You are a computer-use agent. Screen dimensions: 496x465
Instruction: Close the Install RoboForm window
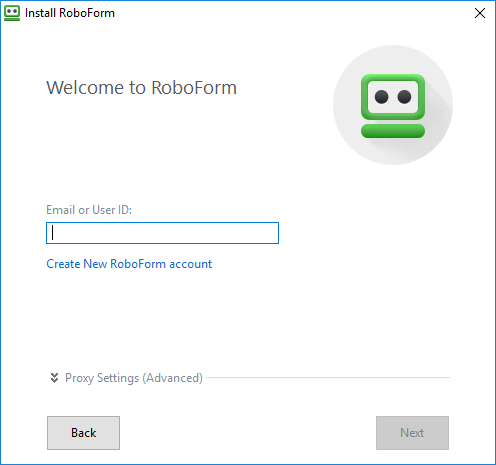(480, 13)
